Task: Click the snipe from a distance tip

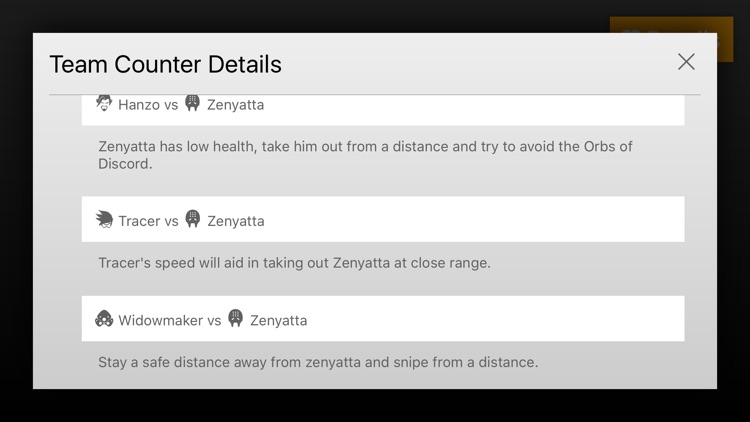Action: 318,362
